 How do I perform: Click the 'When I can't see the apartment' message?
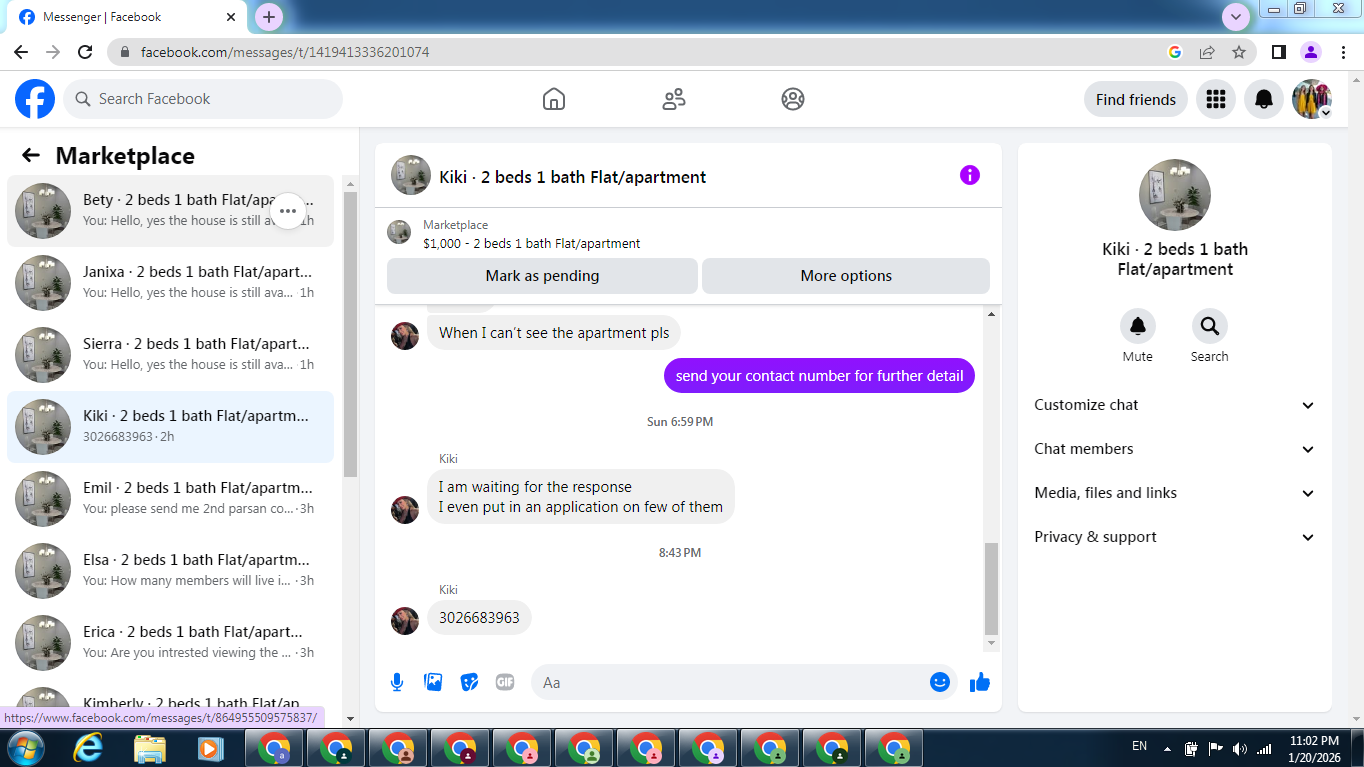coord(554,333)
